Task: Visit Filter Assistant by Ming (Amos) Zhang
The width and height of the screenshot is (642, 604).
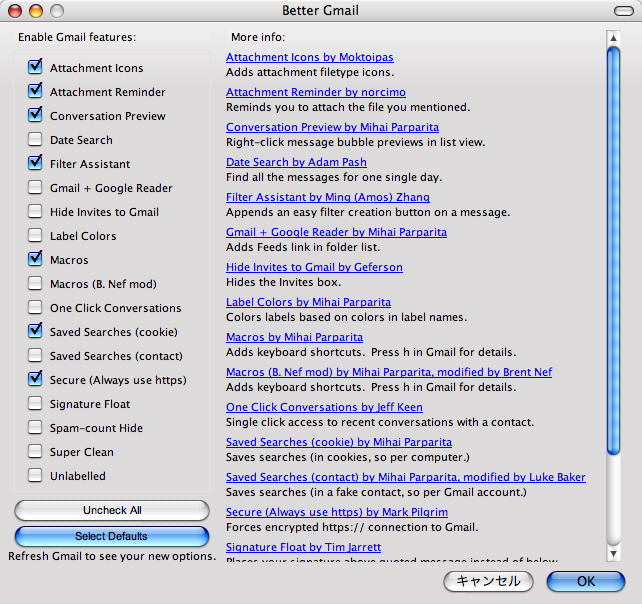Action: click(328, 197)
